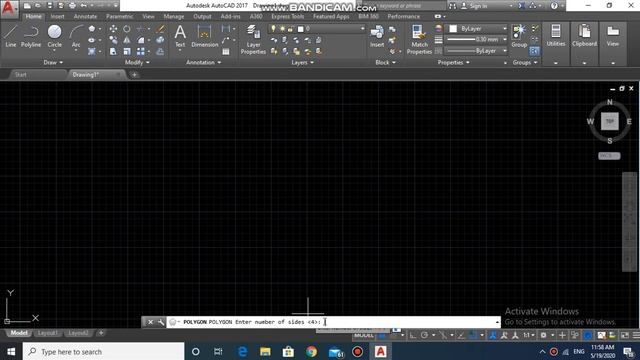
Task: Select the Dimension tool
Action: [x=204, y=36]
